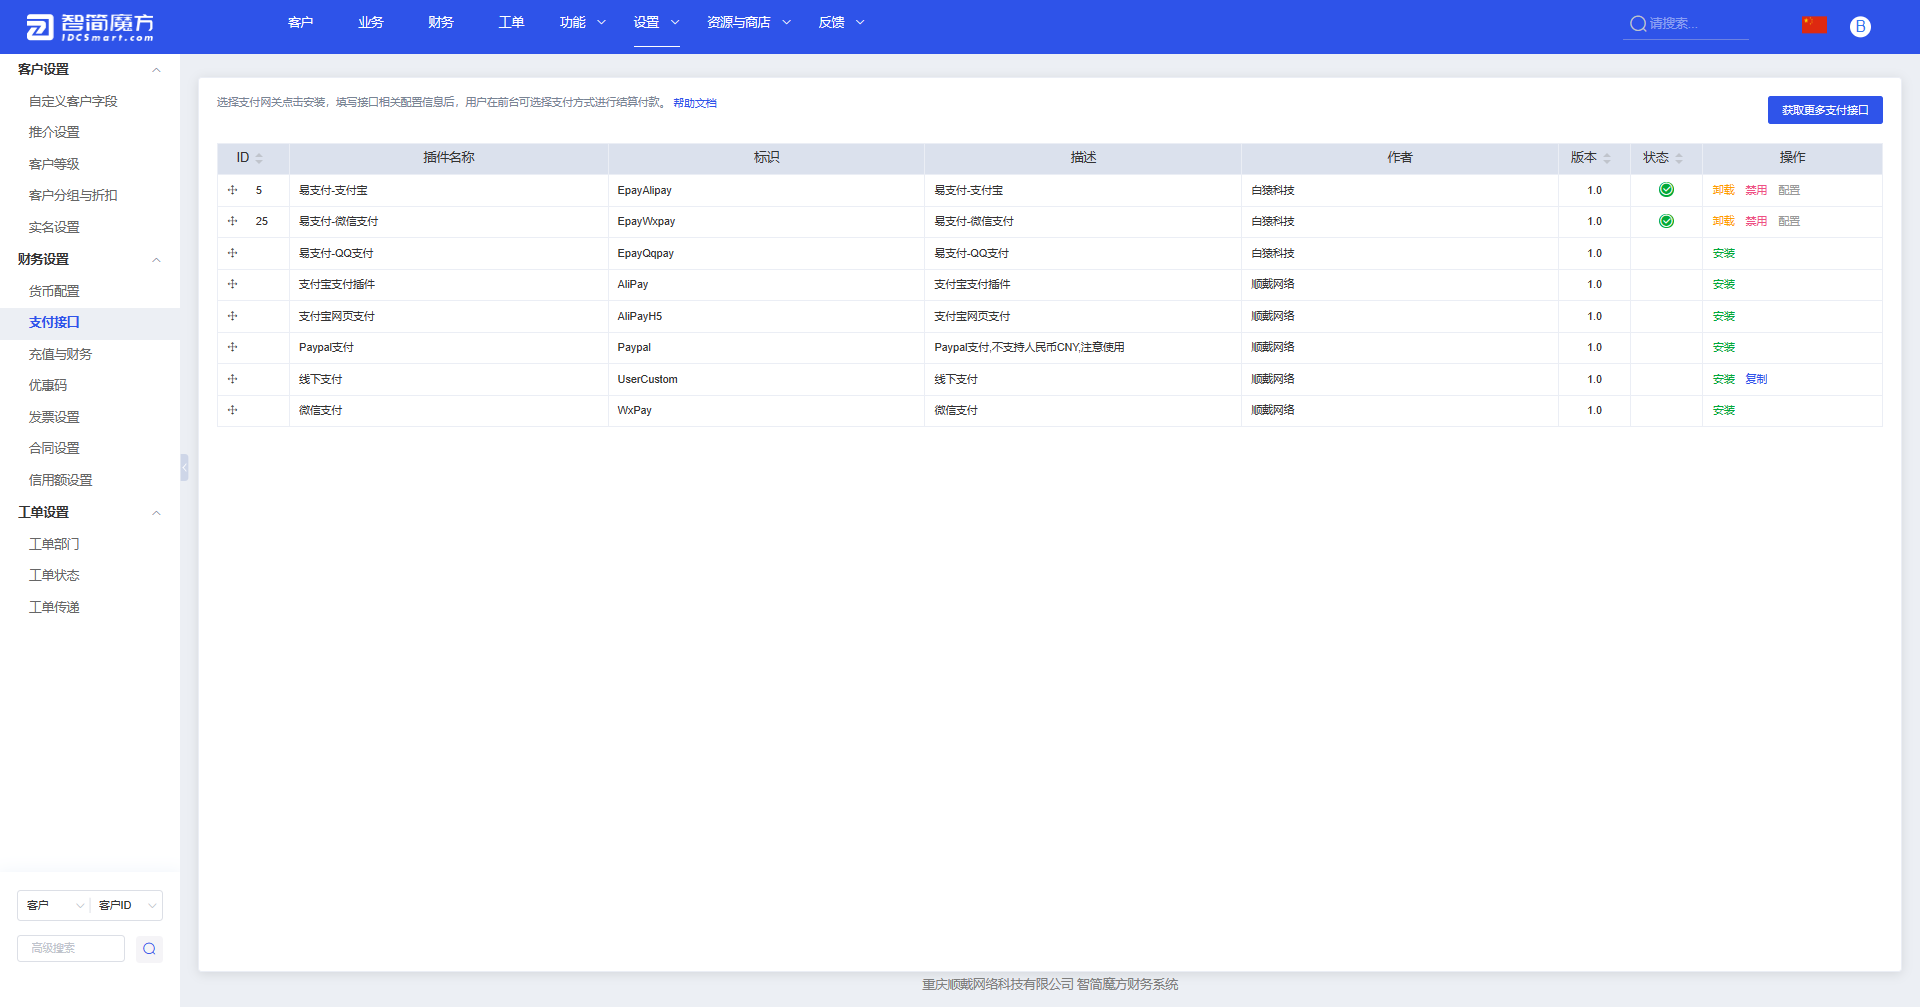The width and height of the screenshot is (1920, 1007).
Task: Select 支付接口 in sidebar
Action: pos(54,322)
